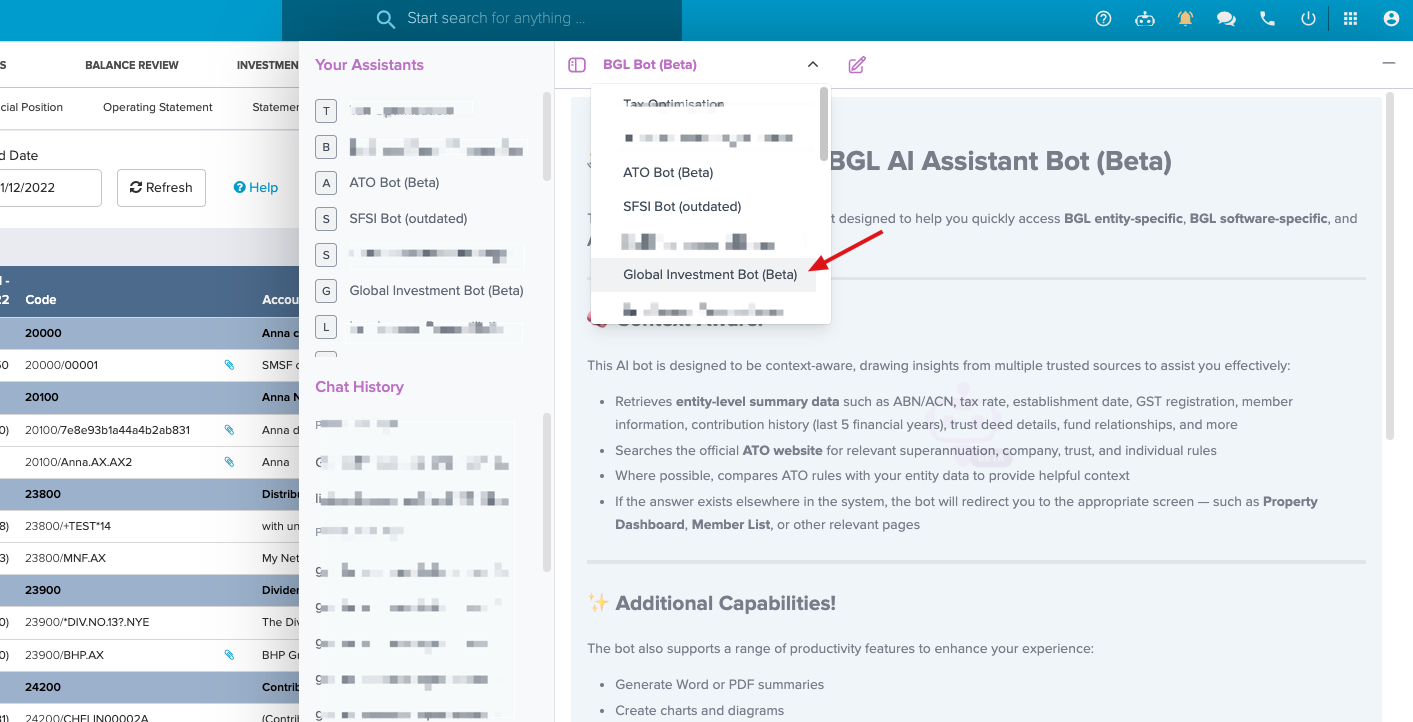Click code 23900/*DIV.NO.13?.NYE

pyautogui.click(x=87, y=622)
